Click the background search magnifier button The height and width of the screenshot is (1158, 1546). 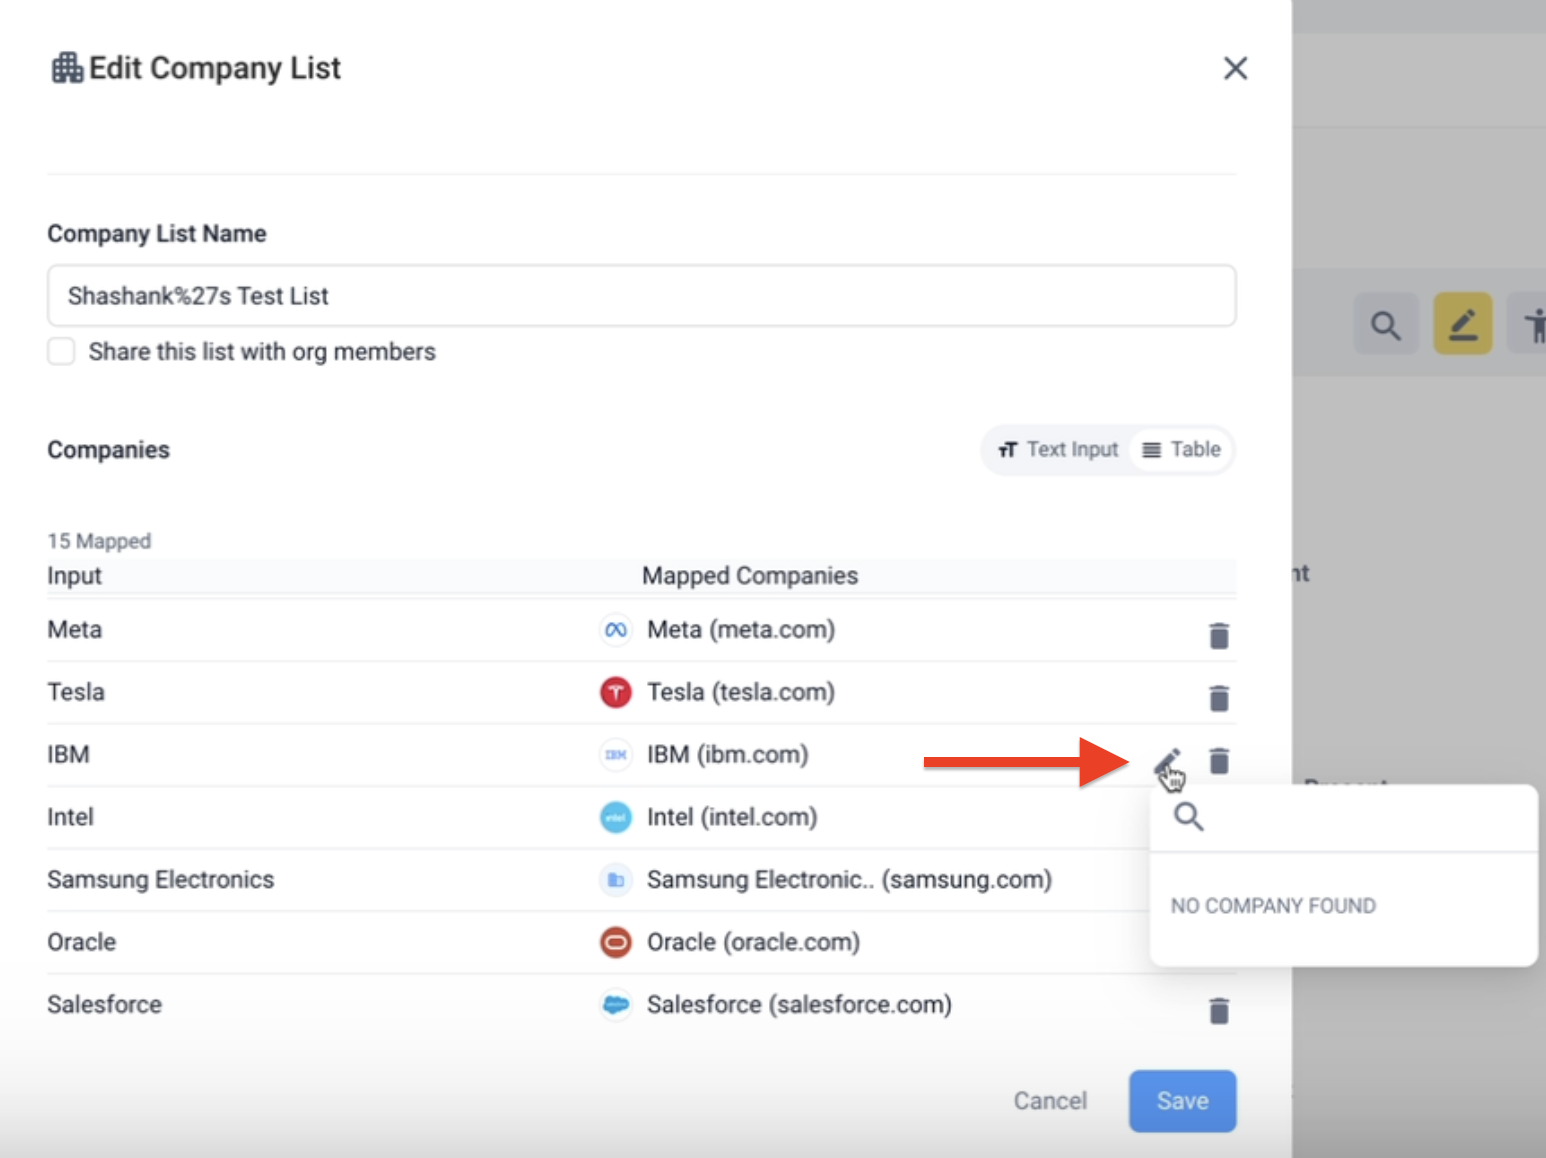click(x=1385, y=324)
